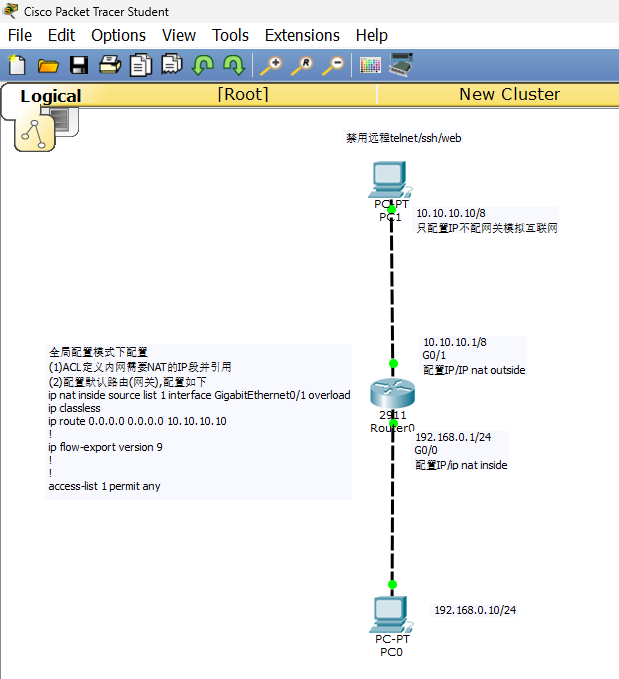
Task: Open the Custom Devices Dialog icon
Action: click(401, 65)
